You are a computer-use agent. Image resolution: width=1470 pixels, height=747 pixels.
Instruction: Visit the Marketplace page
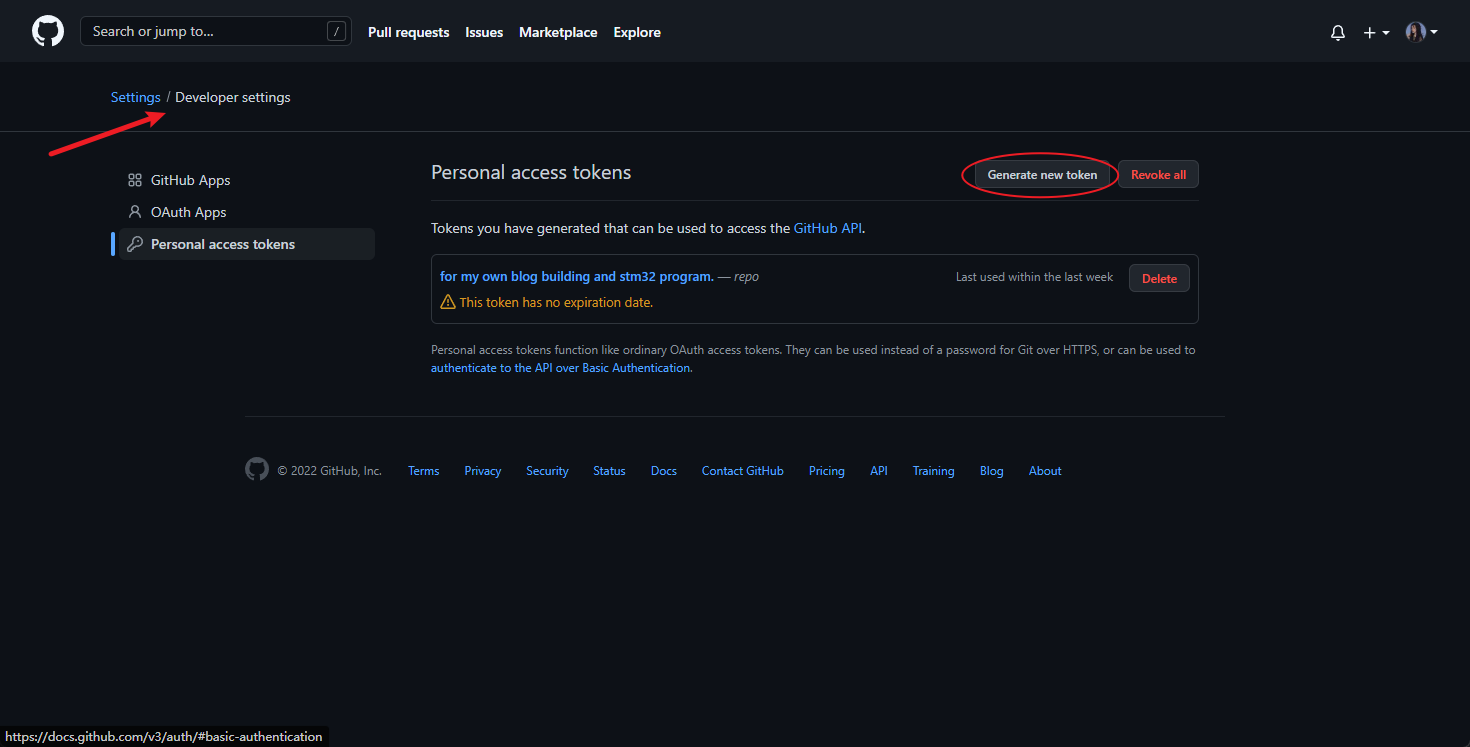558,32
